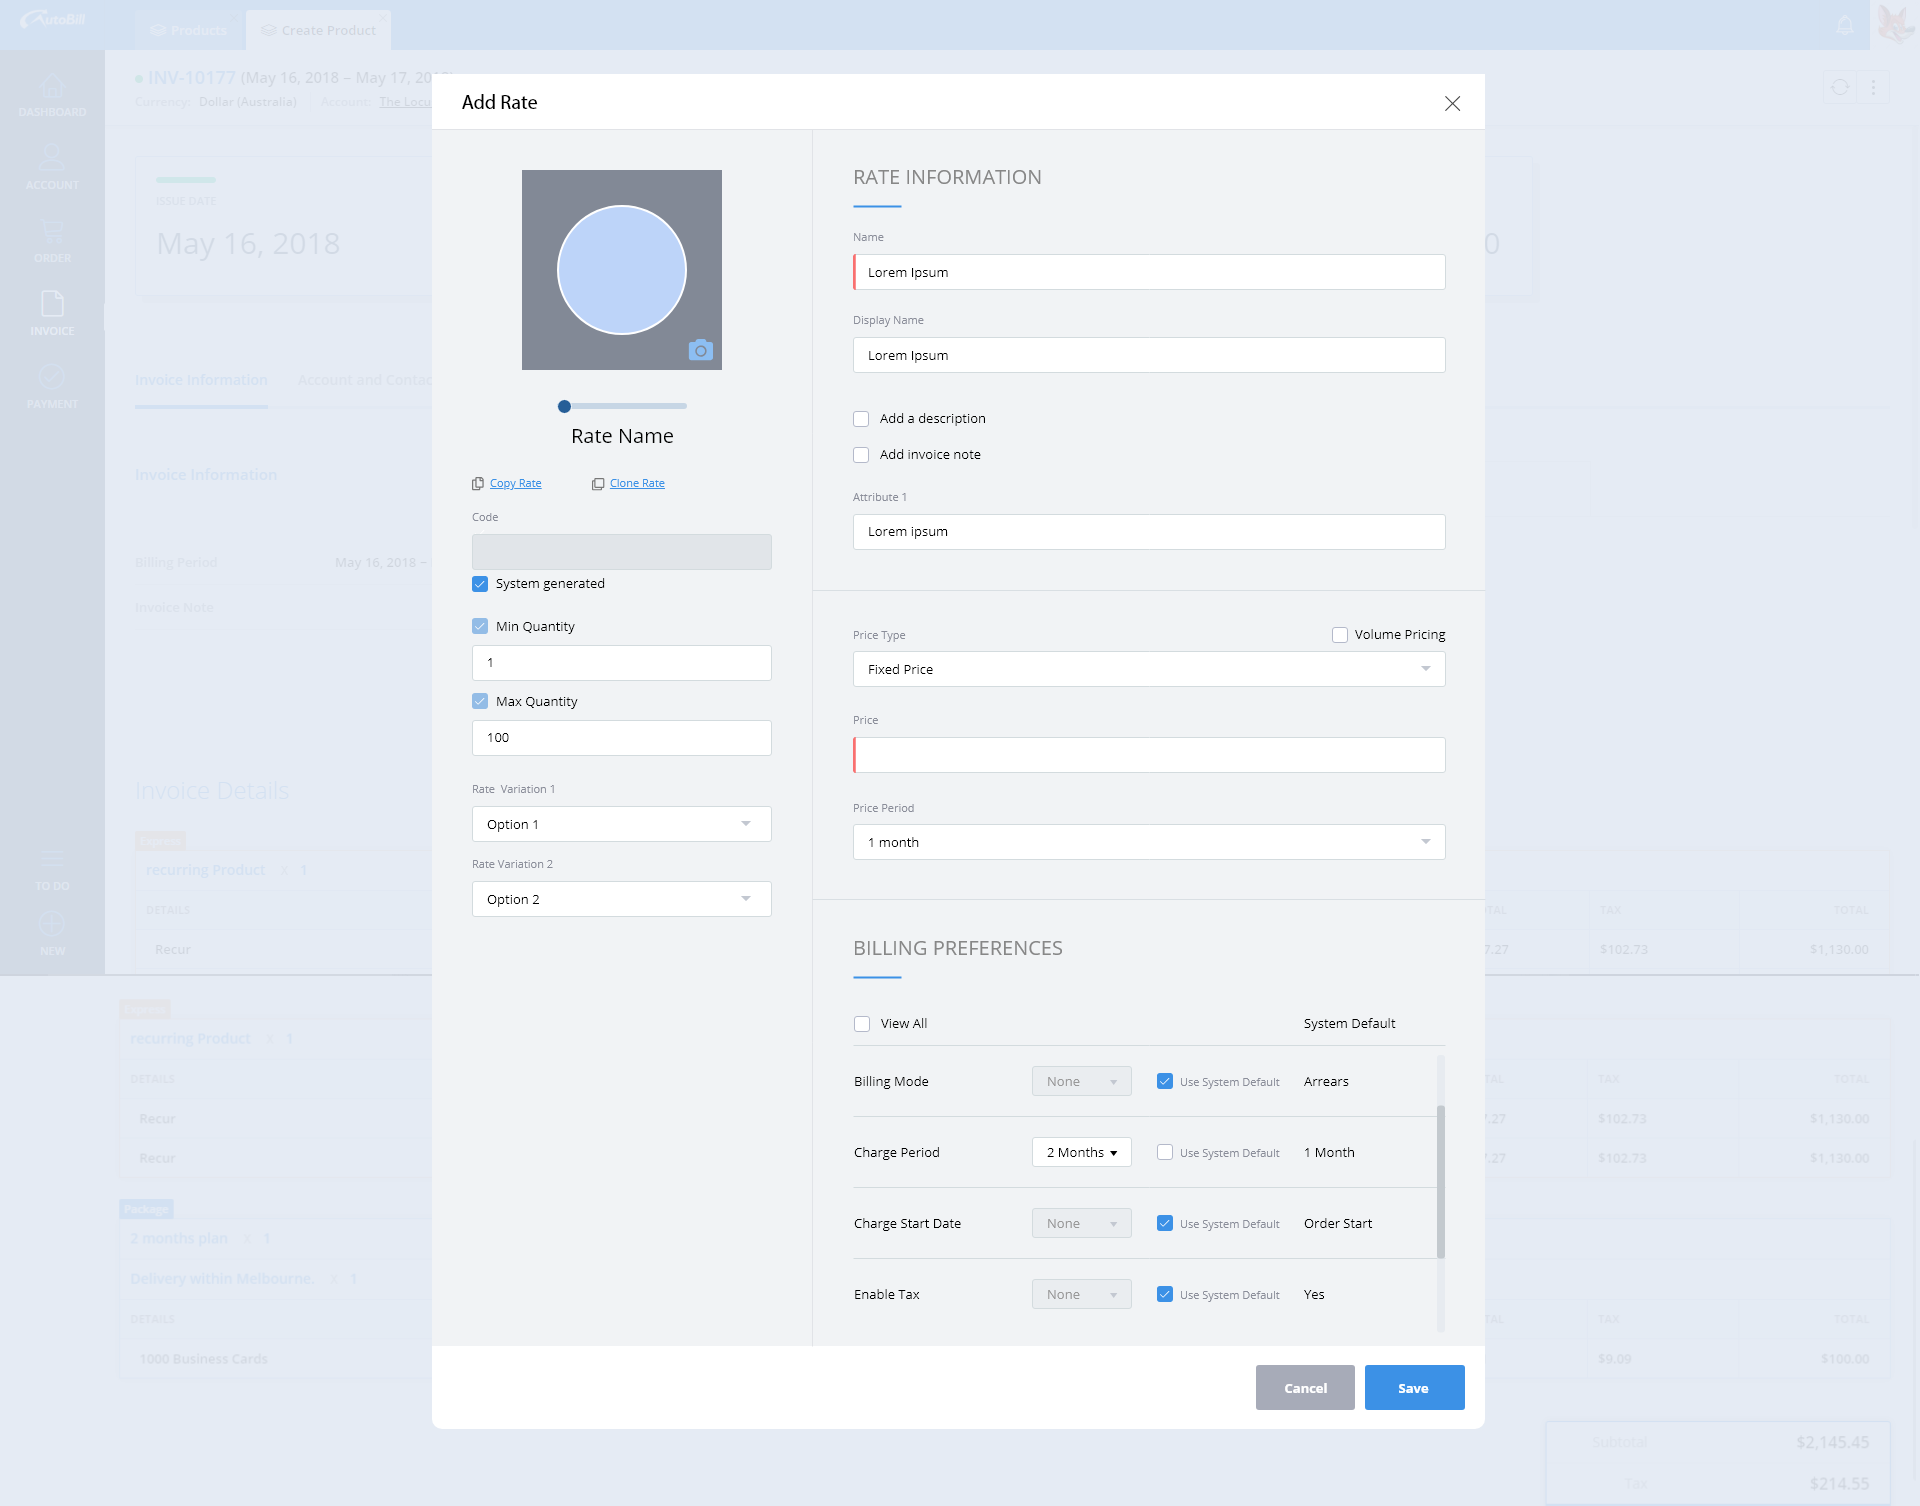Expand the Price Type dropdown
1920x1506 pixels.
1148,669
